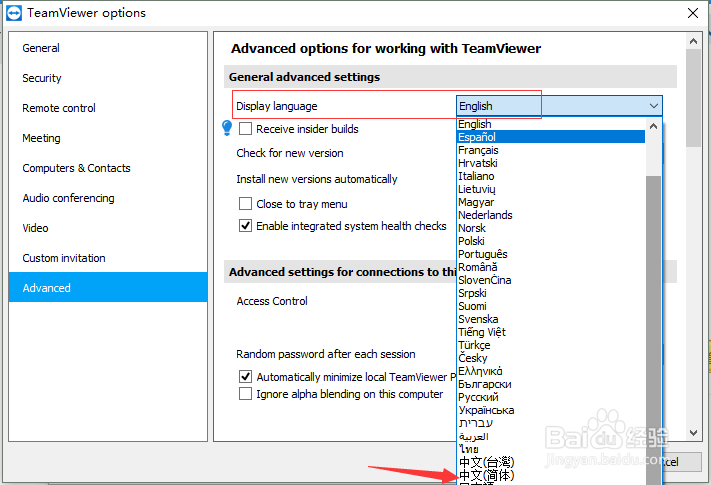Close the TeamViewer options window

(693, 13)
